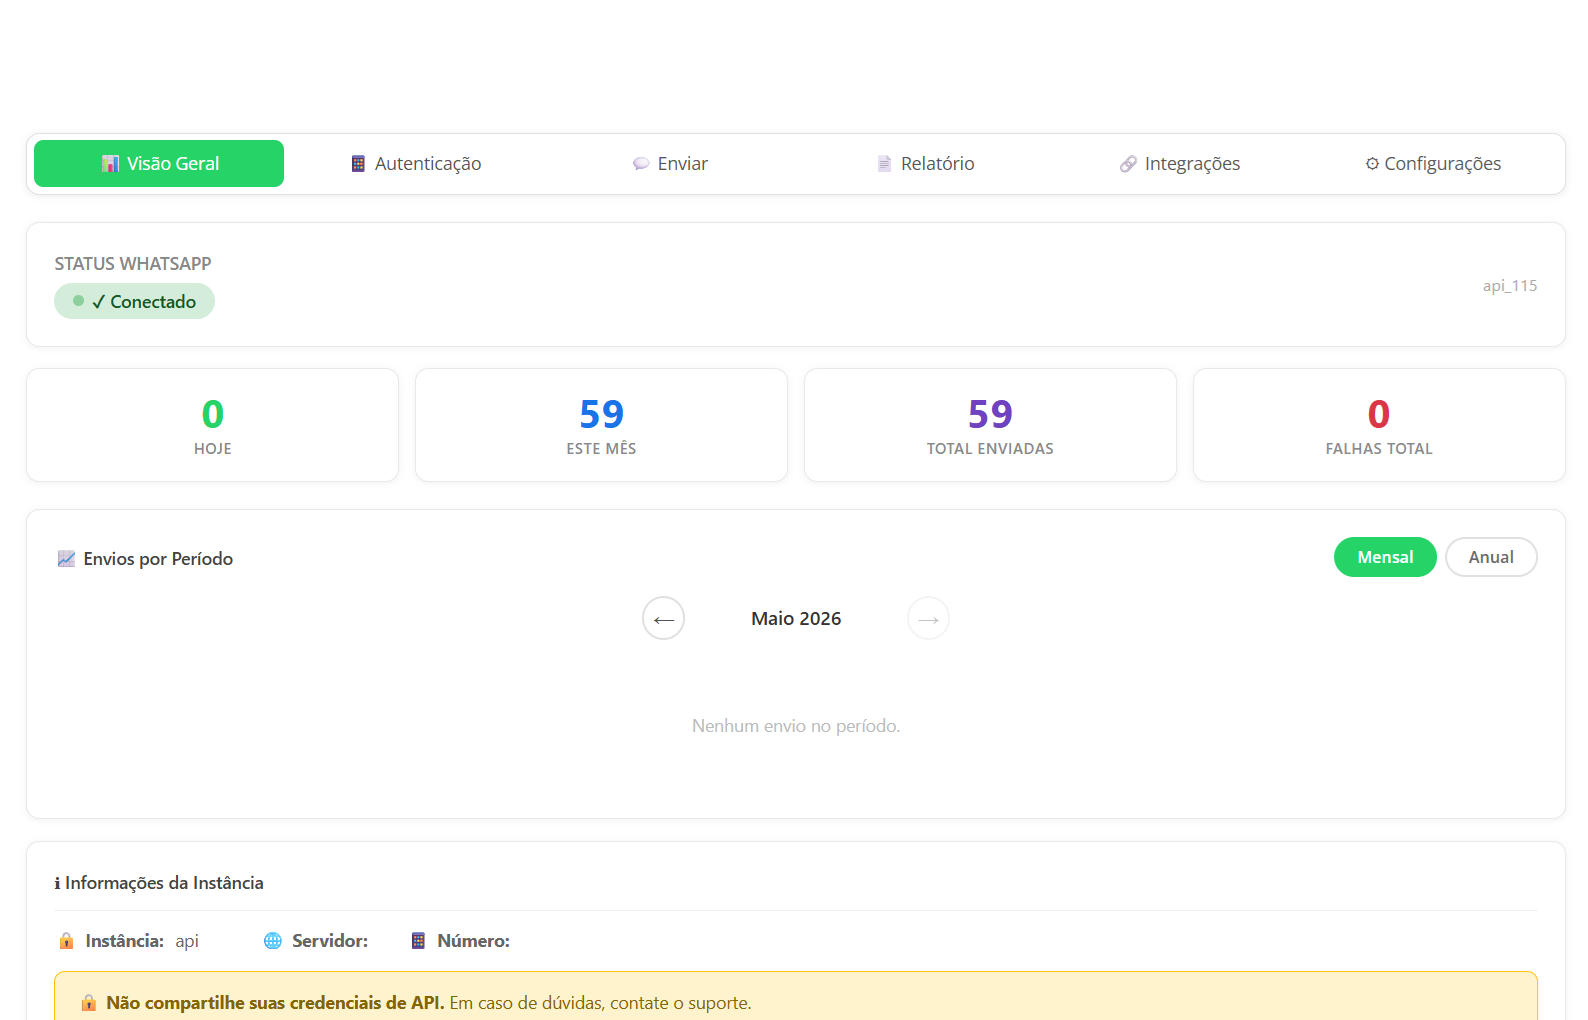Click the chart icon beside Envios por Período

pos(66,559)
